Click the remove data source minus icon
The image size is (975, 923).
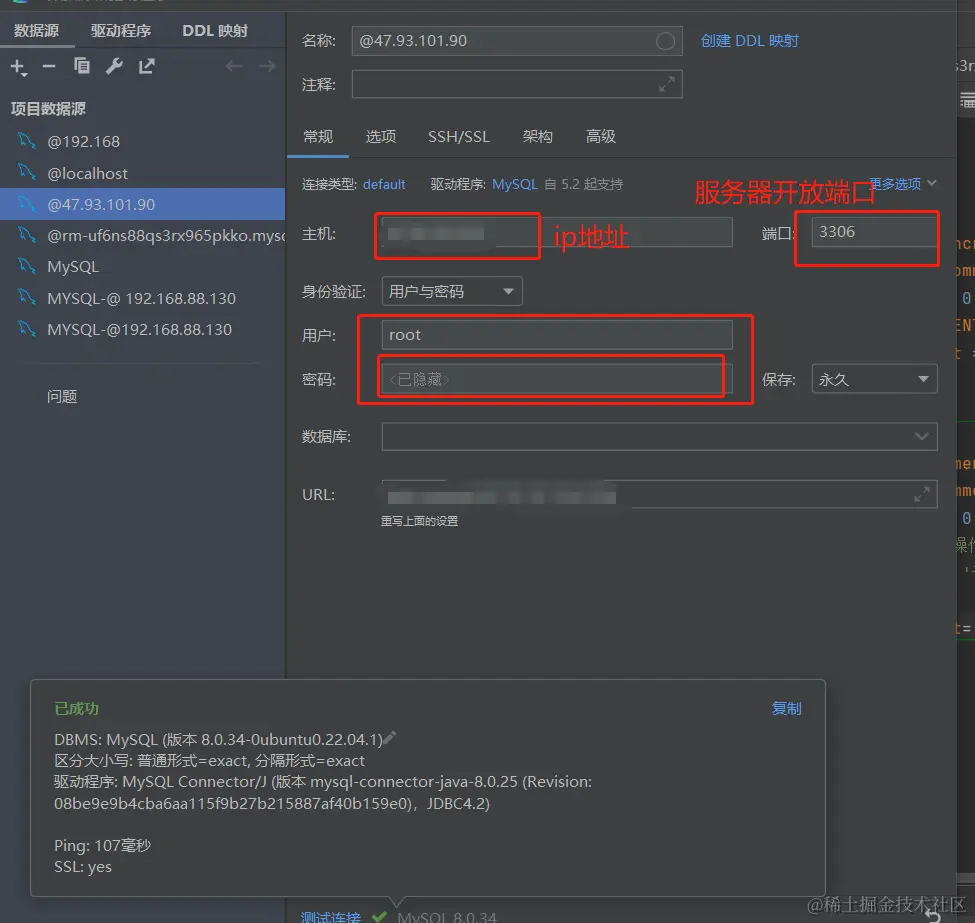click(49, 67)
